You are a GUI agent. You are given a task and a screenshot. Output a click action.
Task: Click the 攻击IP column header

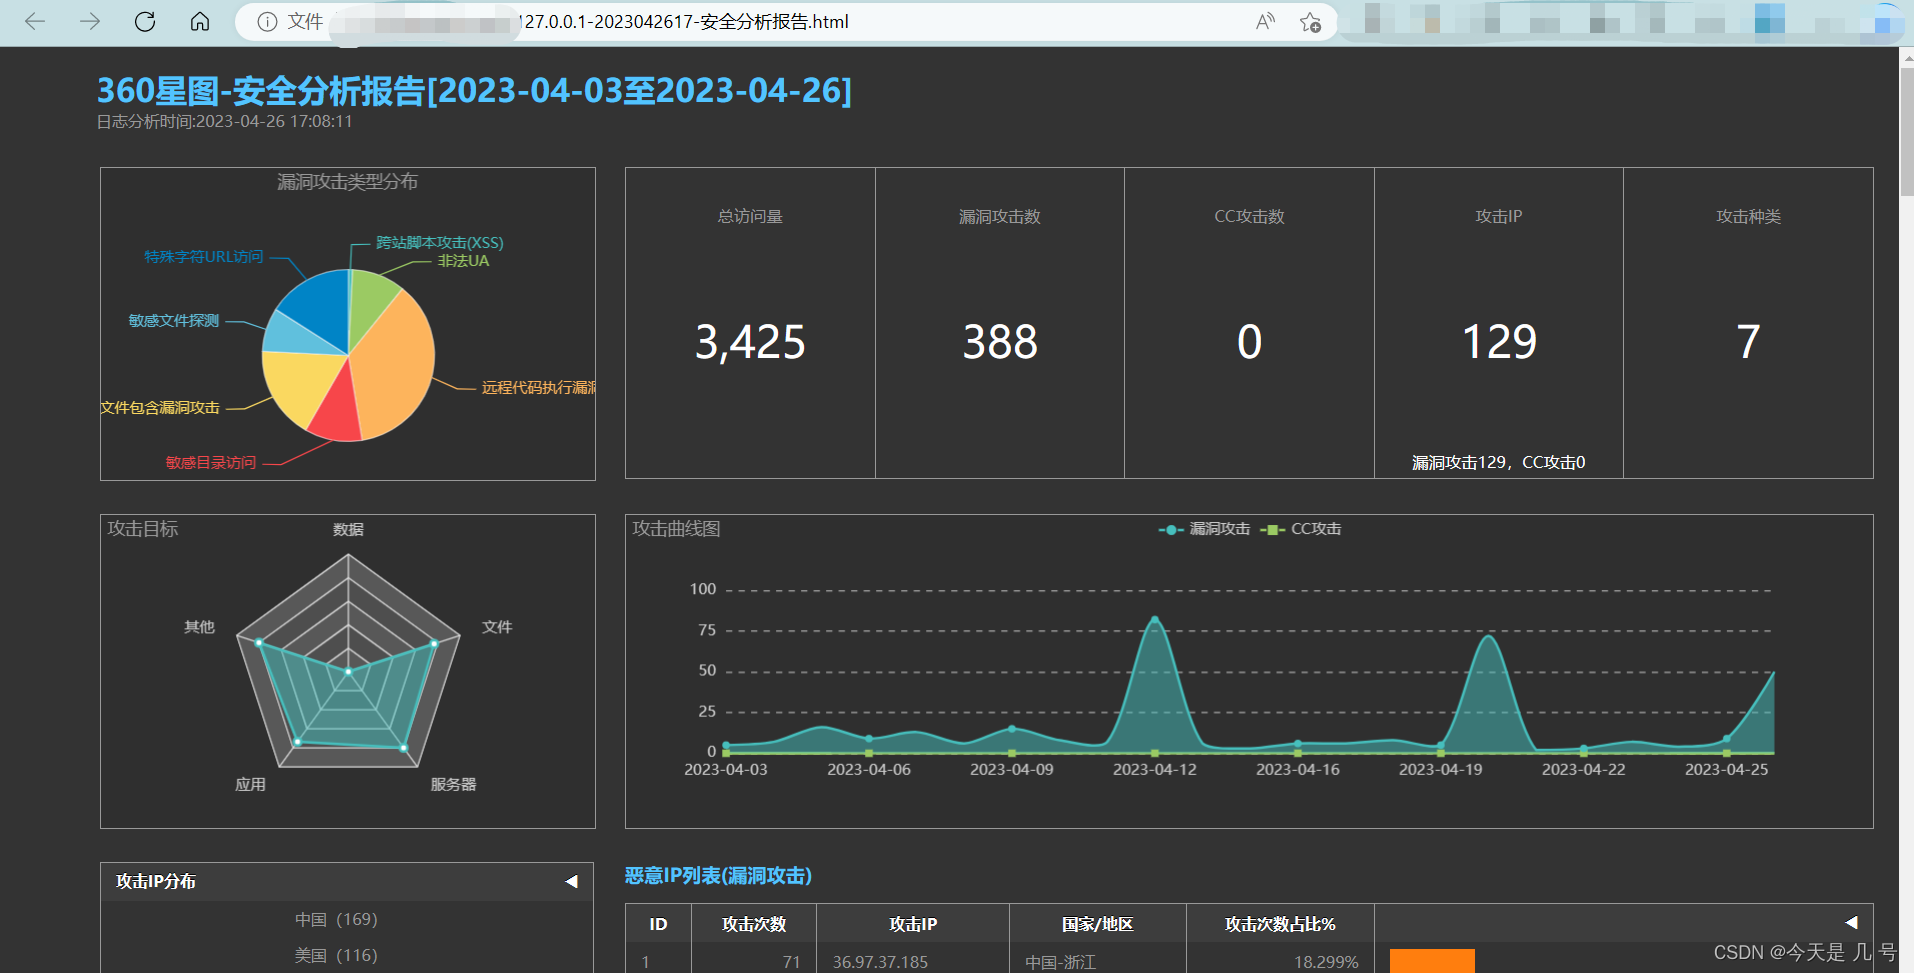(x=913, y=924)
